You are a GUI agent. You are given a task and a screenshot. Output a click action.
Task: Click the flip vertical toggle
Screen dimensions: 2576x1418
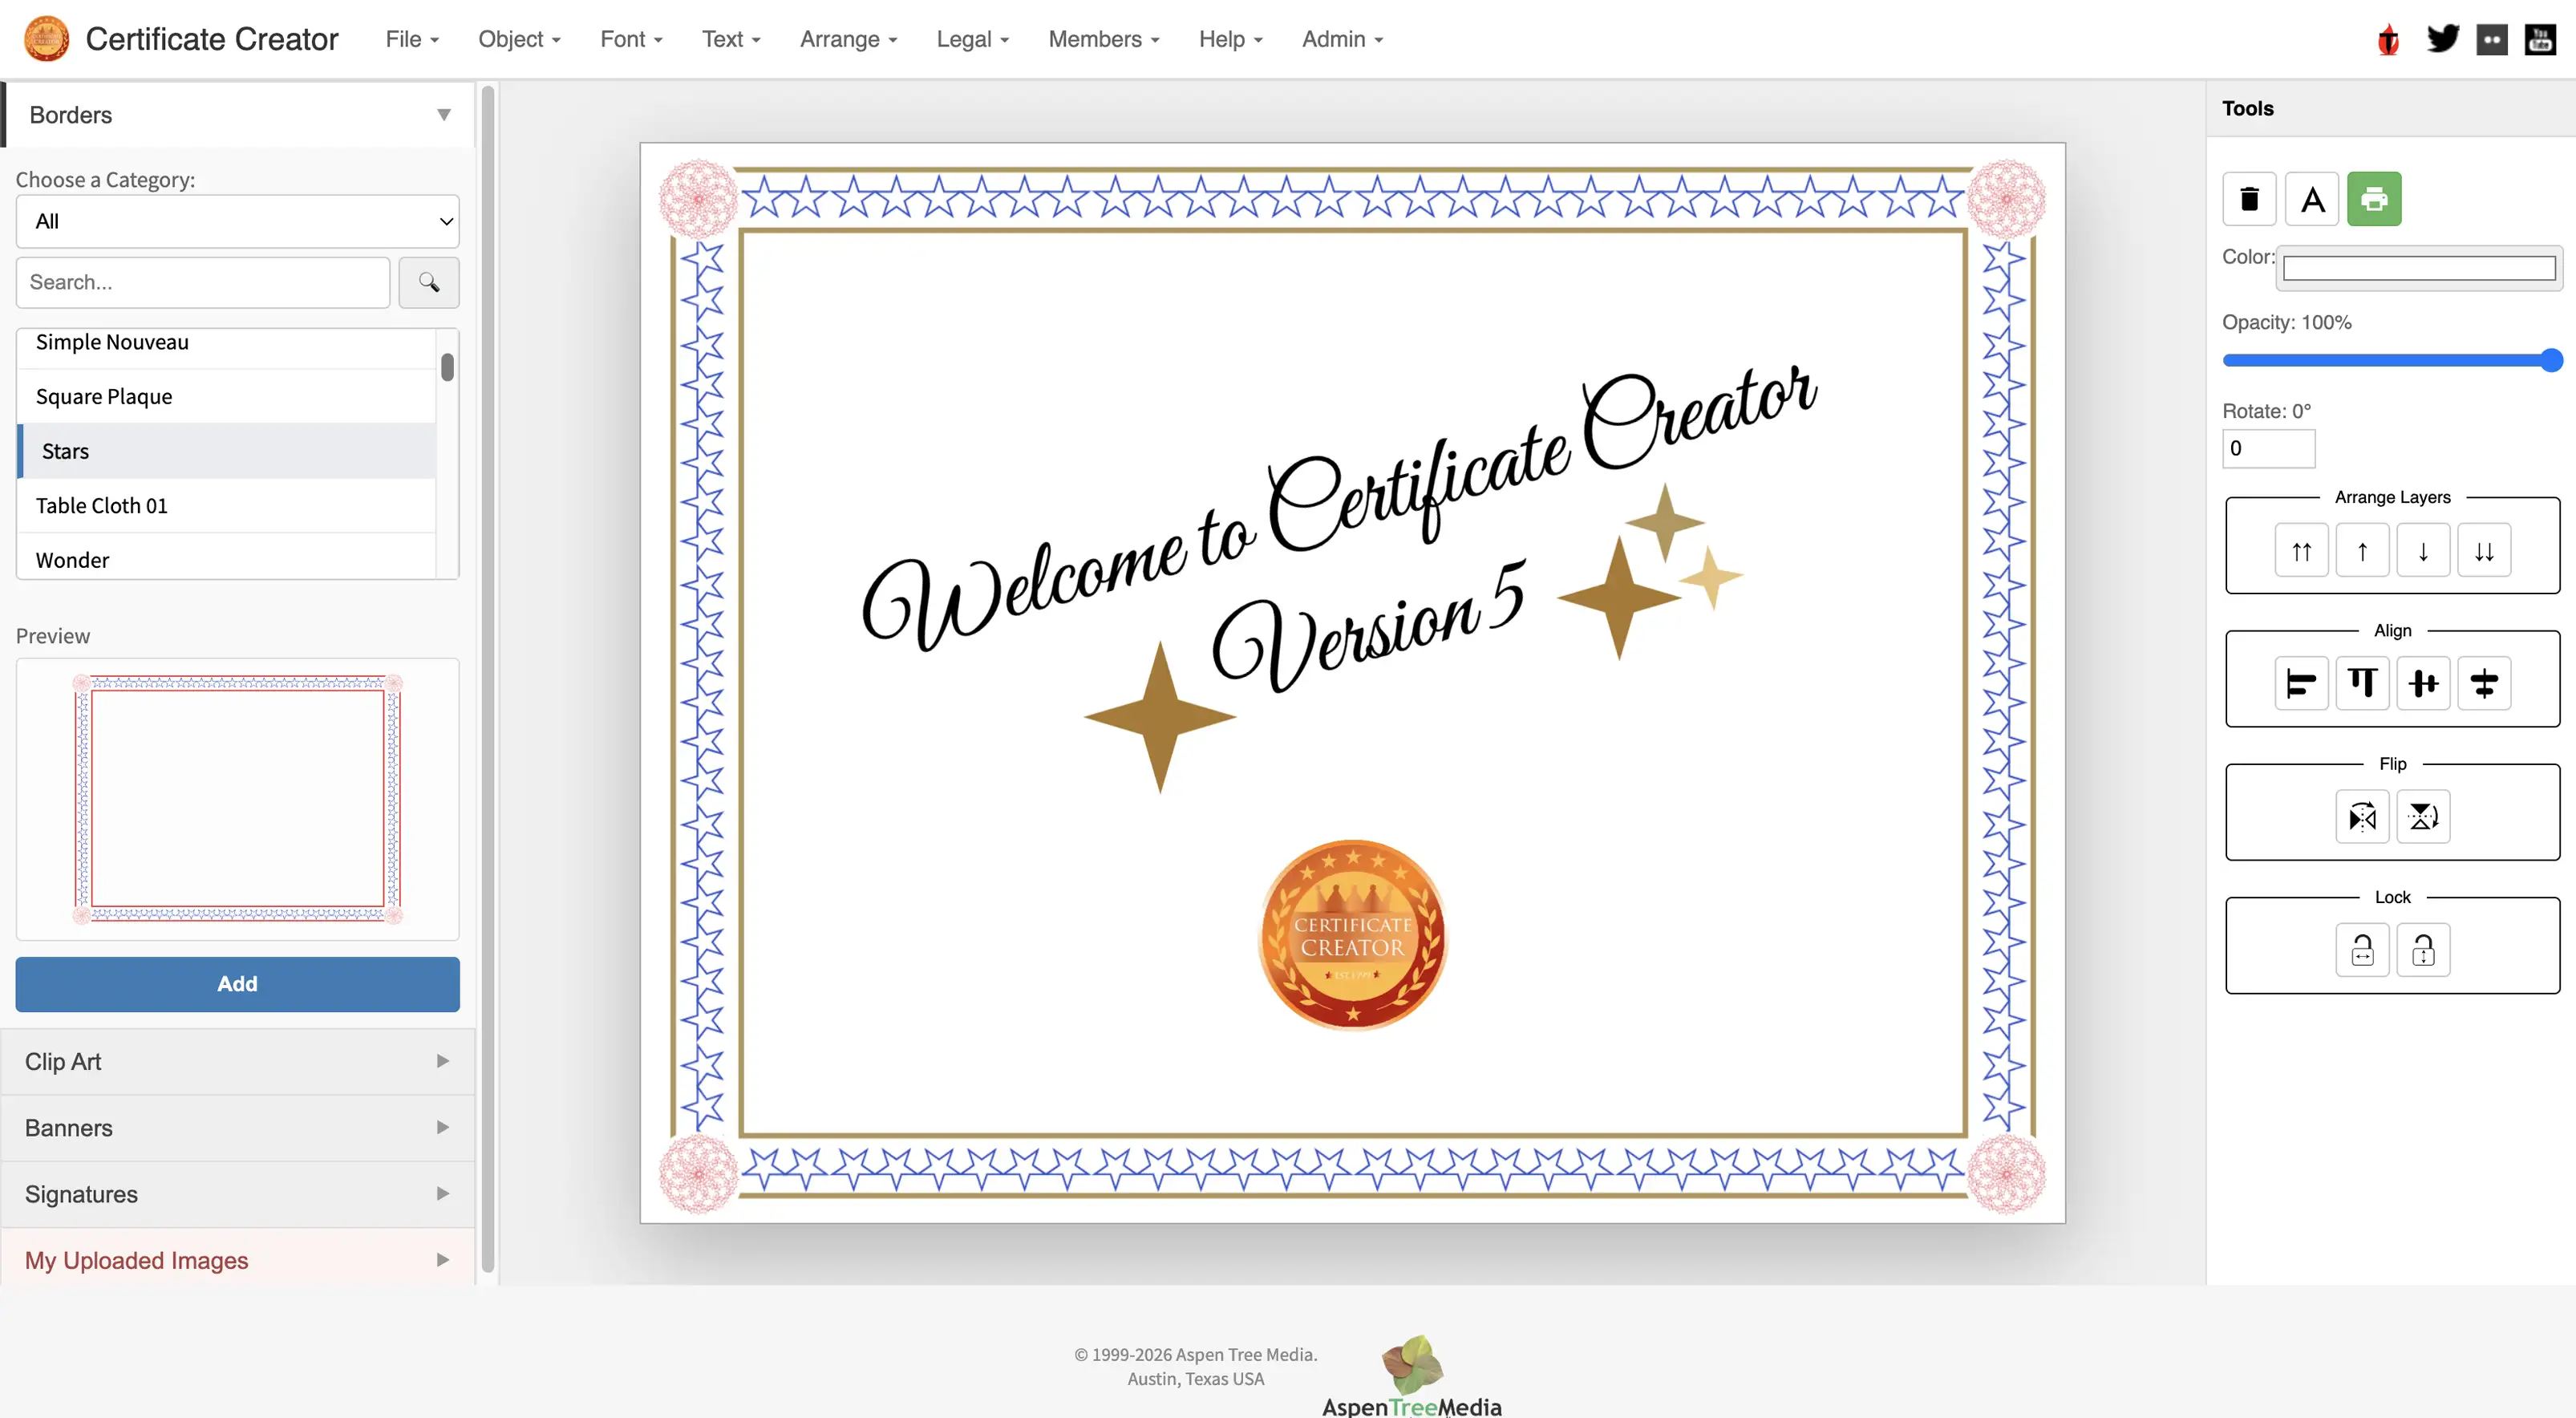[2424, 817]
